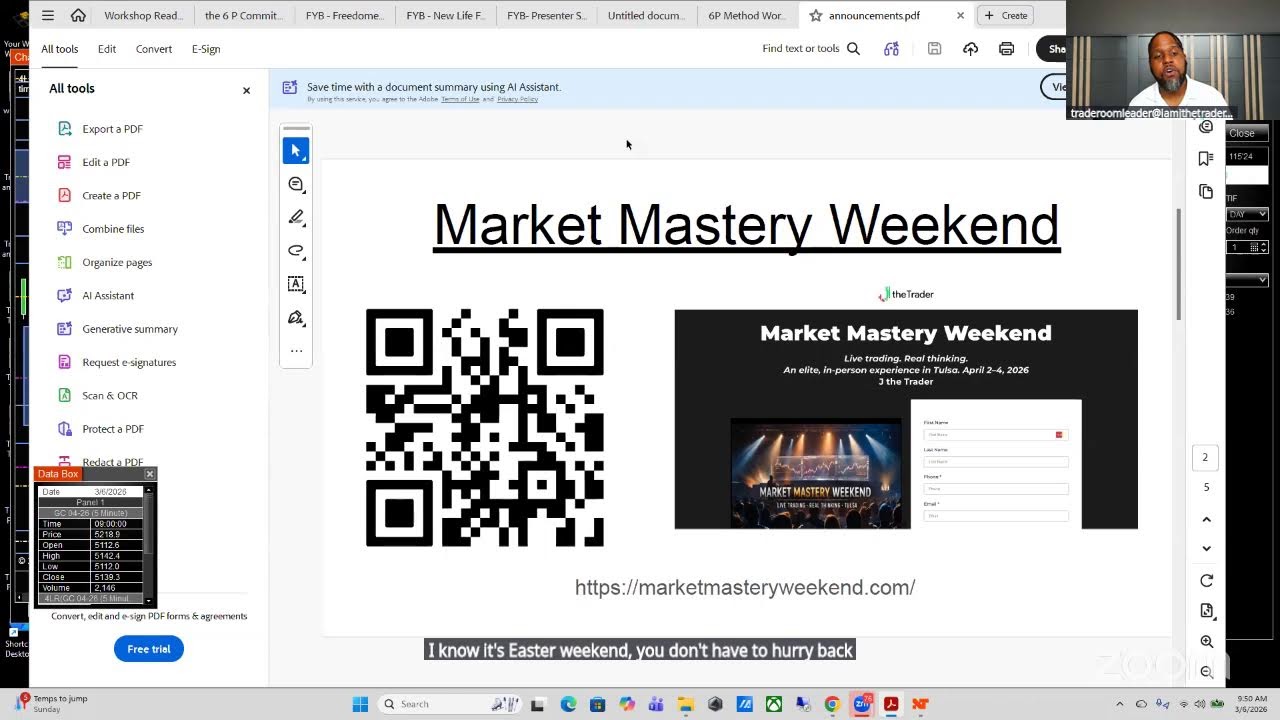Switch to the 6 P Commit... tab
This screenshot has width=1280, height=720.
tap(243, 15)
